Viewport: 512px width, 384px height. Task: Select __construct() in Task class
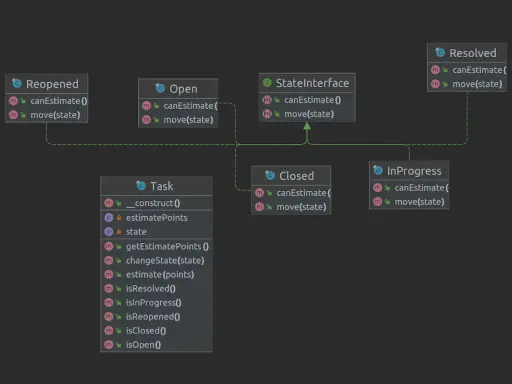coord(153,203)
